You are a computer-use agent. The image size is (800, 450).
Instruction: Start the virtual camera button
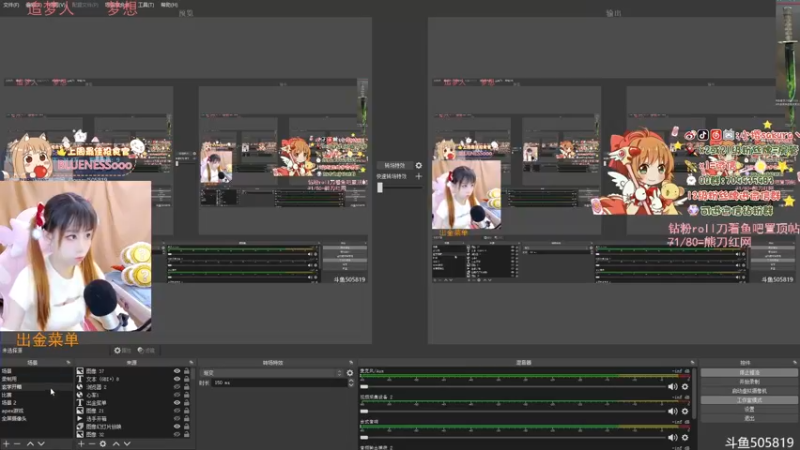tap(749, 391)
